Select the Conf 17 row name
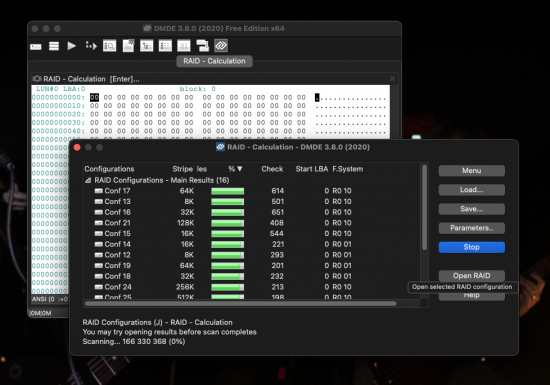 pyautogui.click(x=117, y=191)
